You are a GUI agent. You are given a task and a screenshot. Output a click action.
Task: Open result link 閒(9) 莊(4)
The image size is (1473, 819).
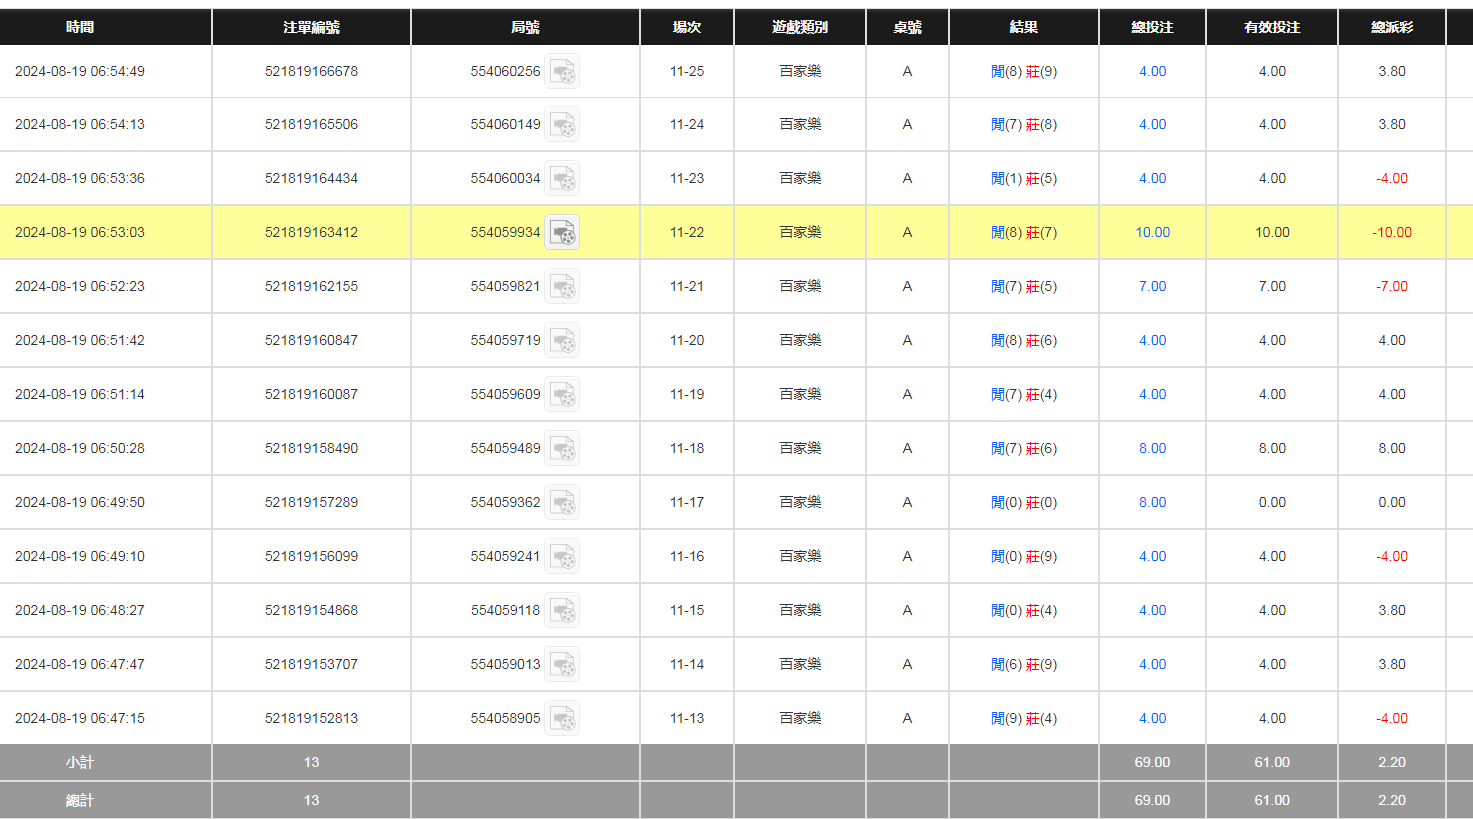point(1023,718)
